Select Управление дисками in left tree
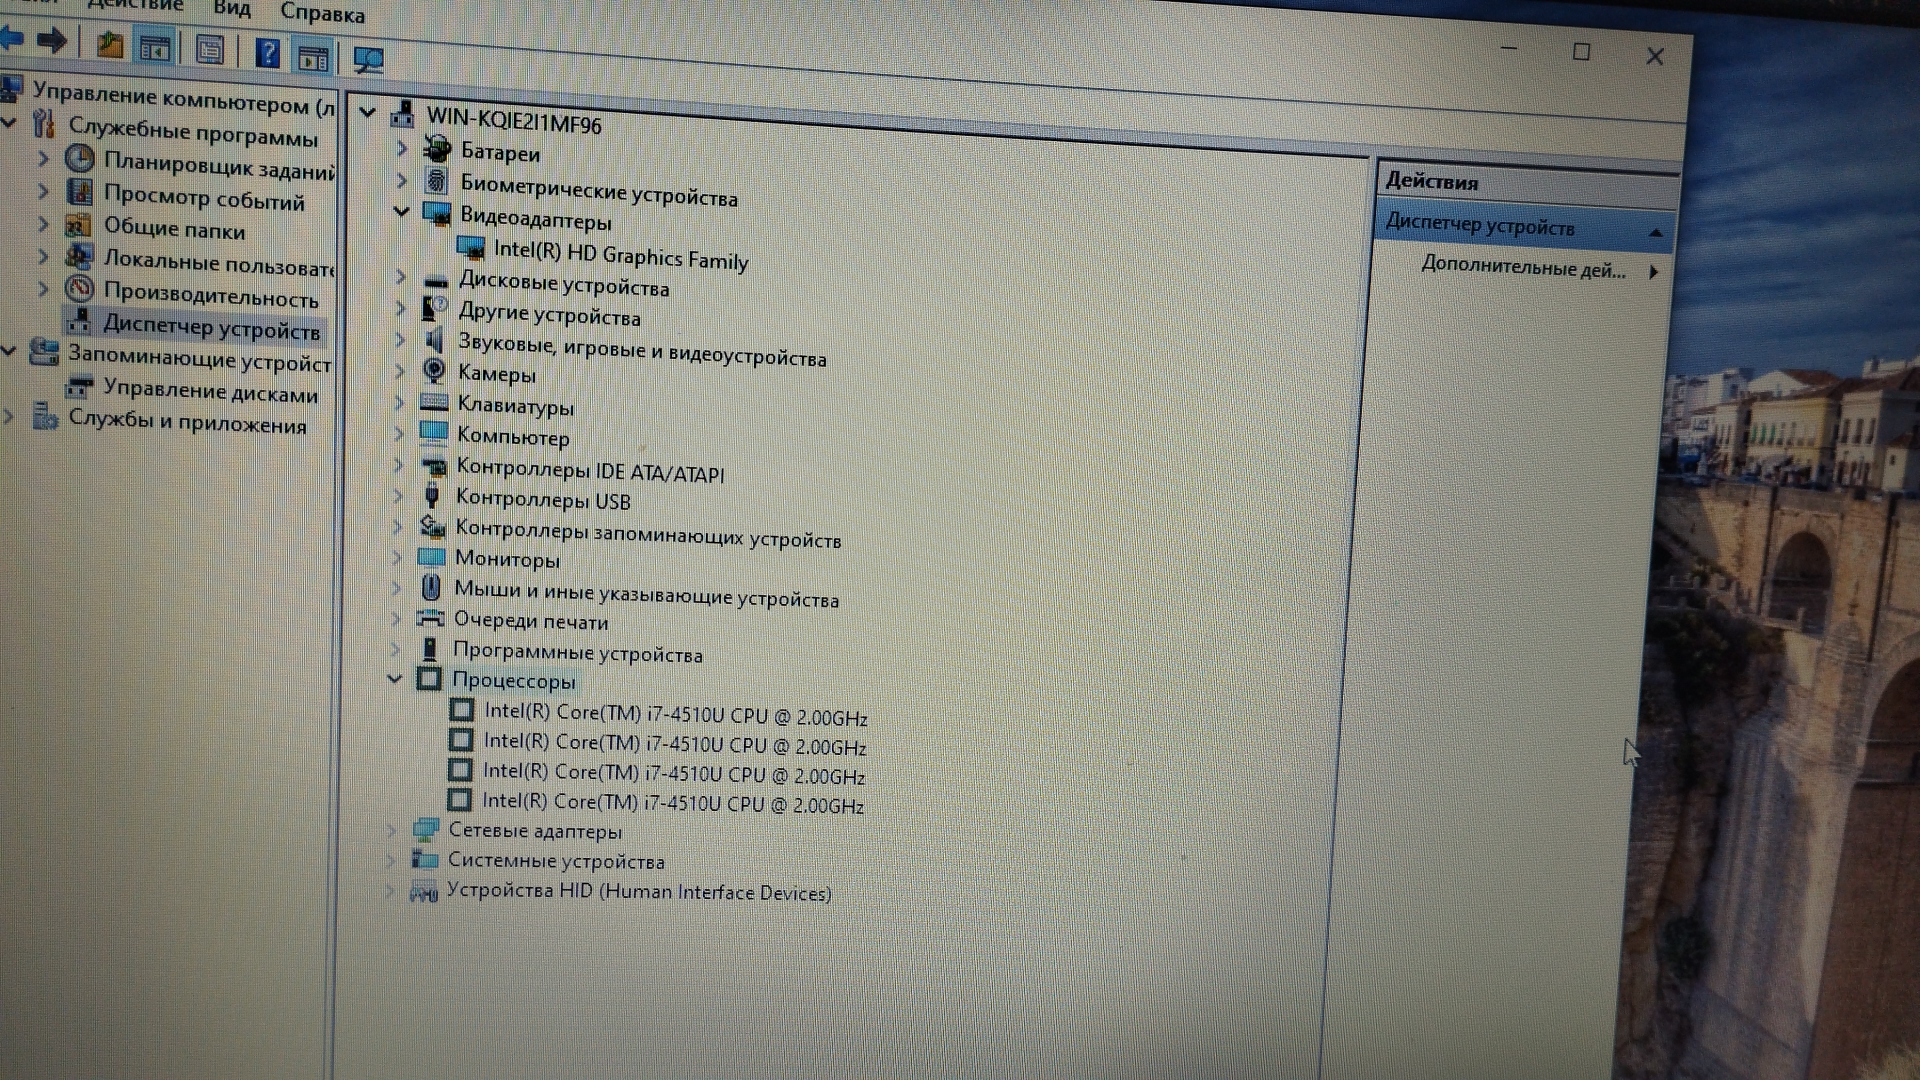1920x1080 pixels. tap(209, 391)
